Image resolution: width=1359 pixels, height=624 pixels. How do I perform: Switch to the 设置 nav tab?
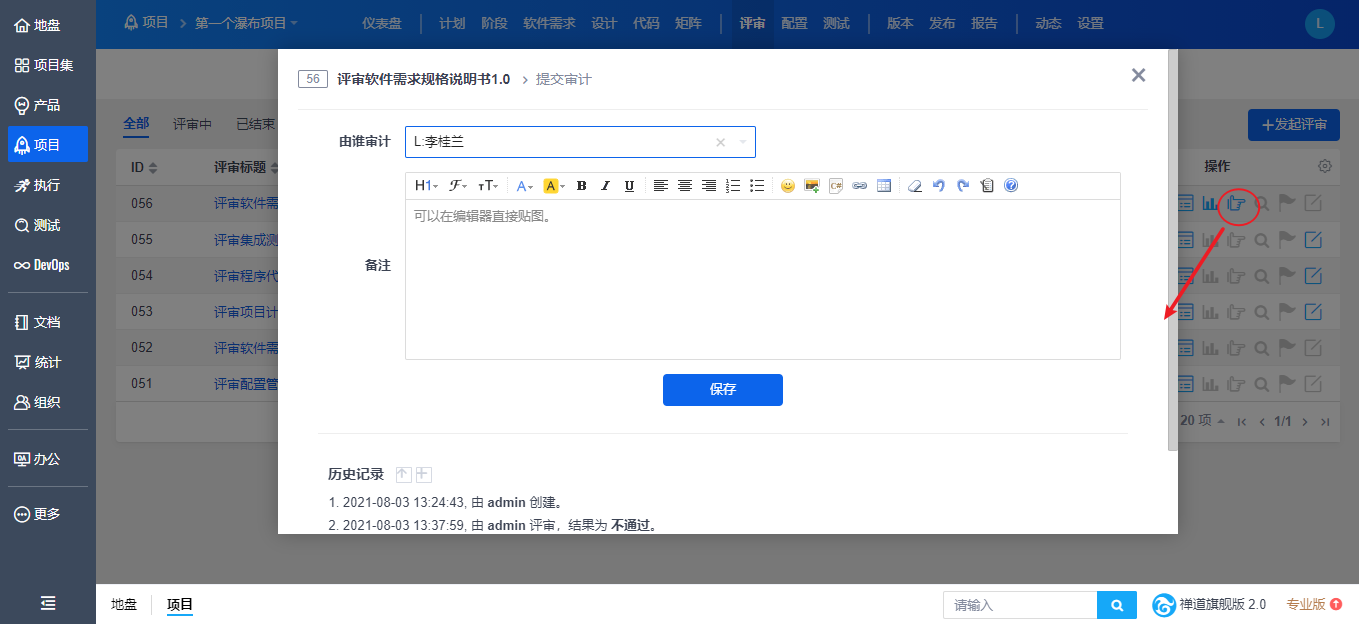click(x=1091, y=23)
